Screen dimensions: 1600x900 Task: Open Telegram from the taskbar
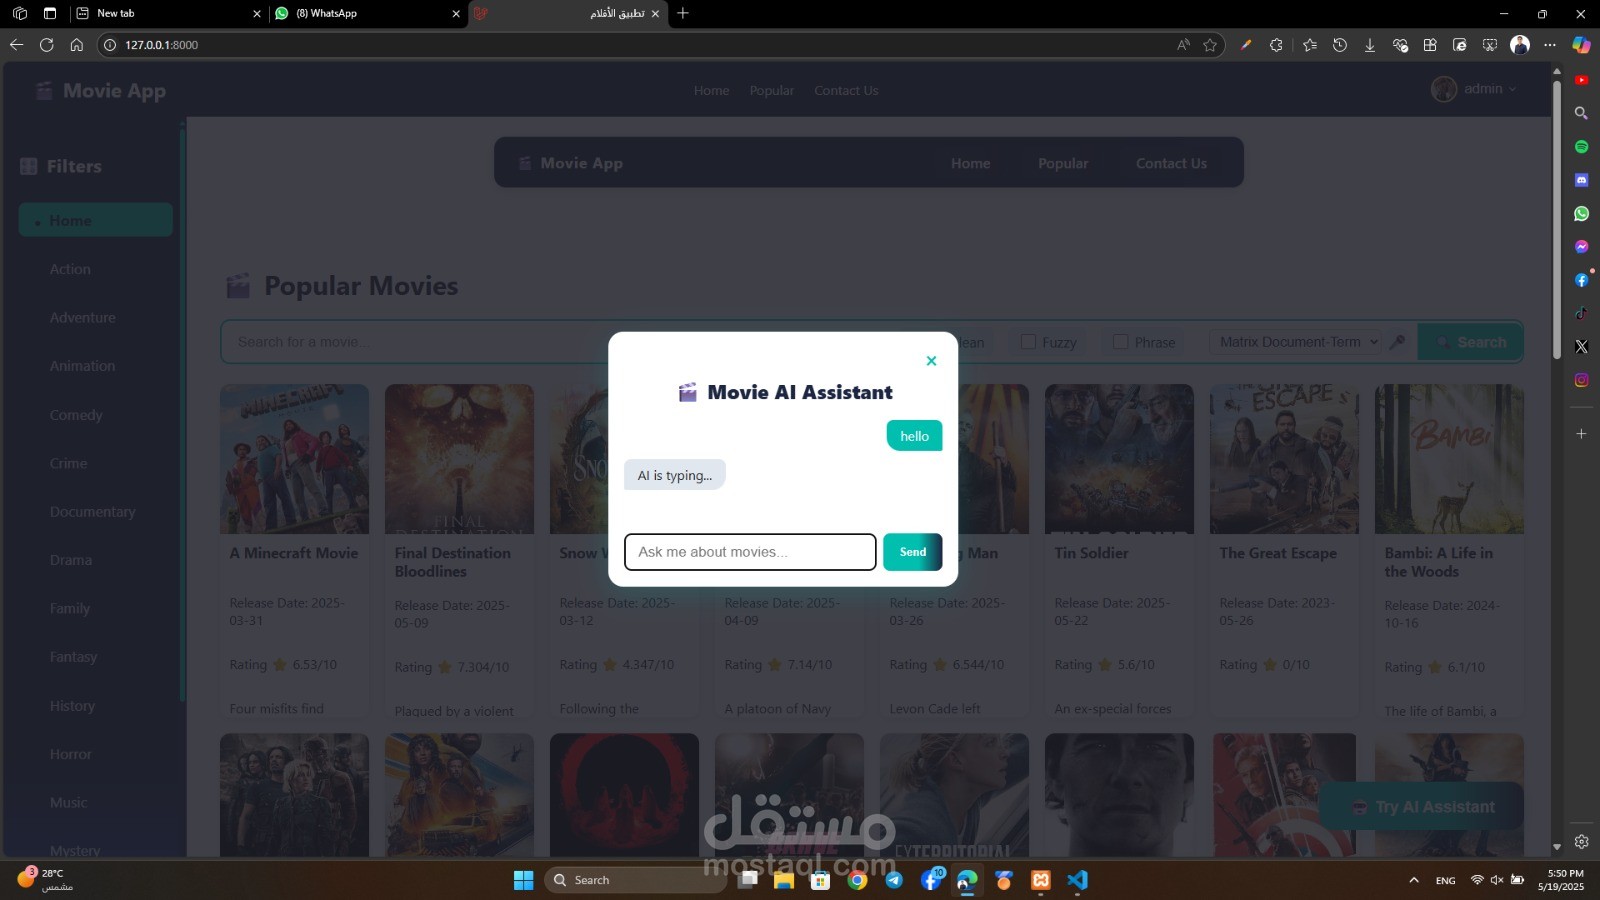coord(894,880)
